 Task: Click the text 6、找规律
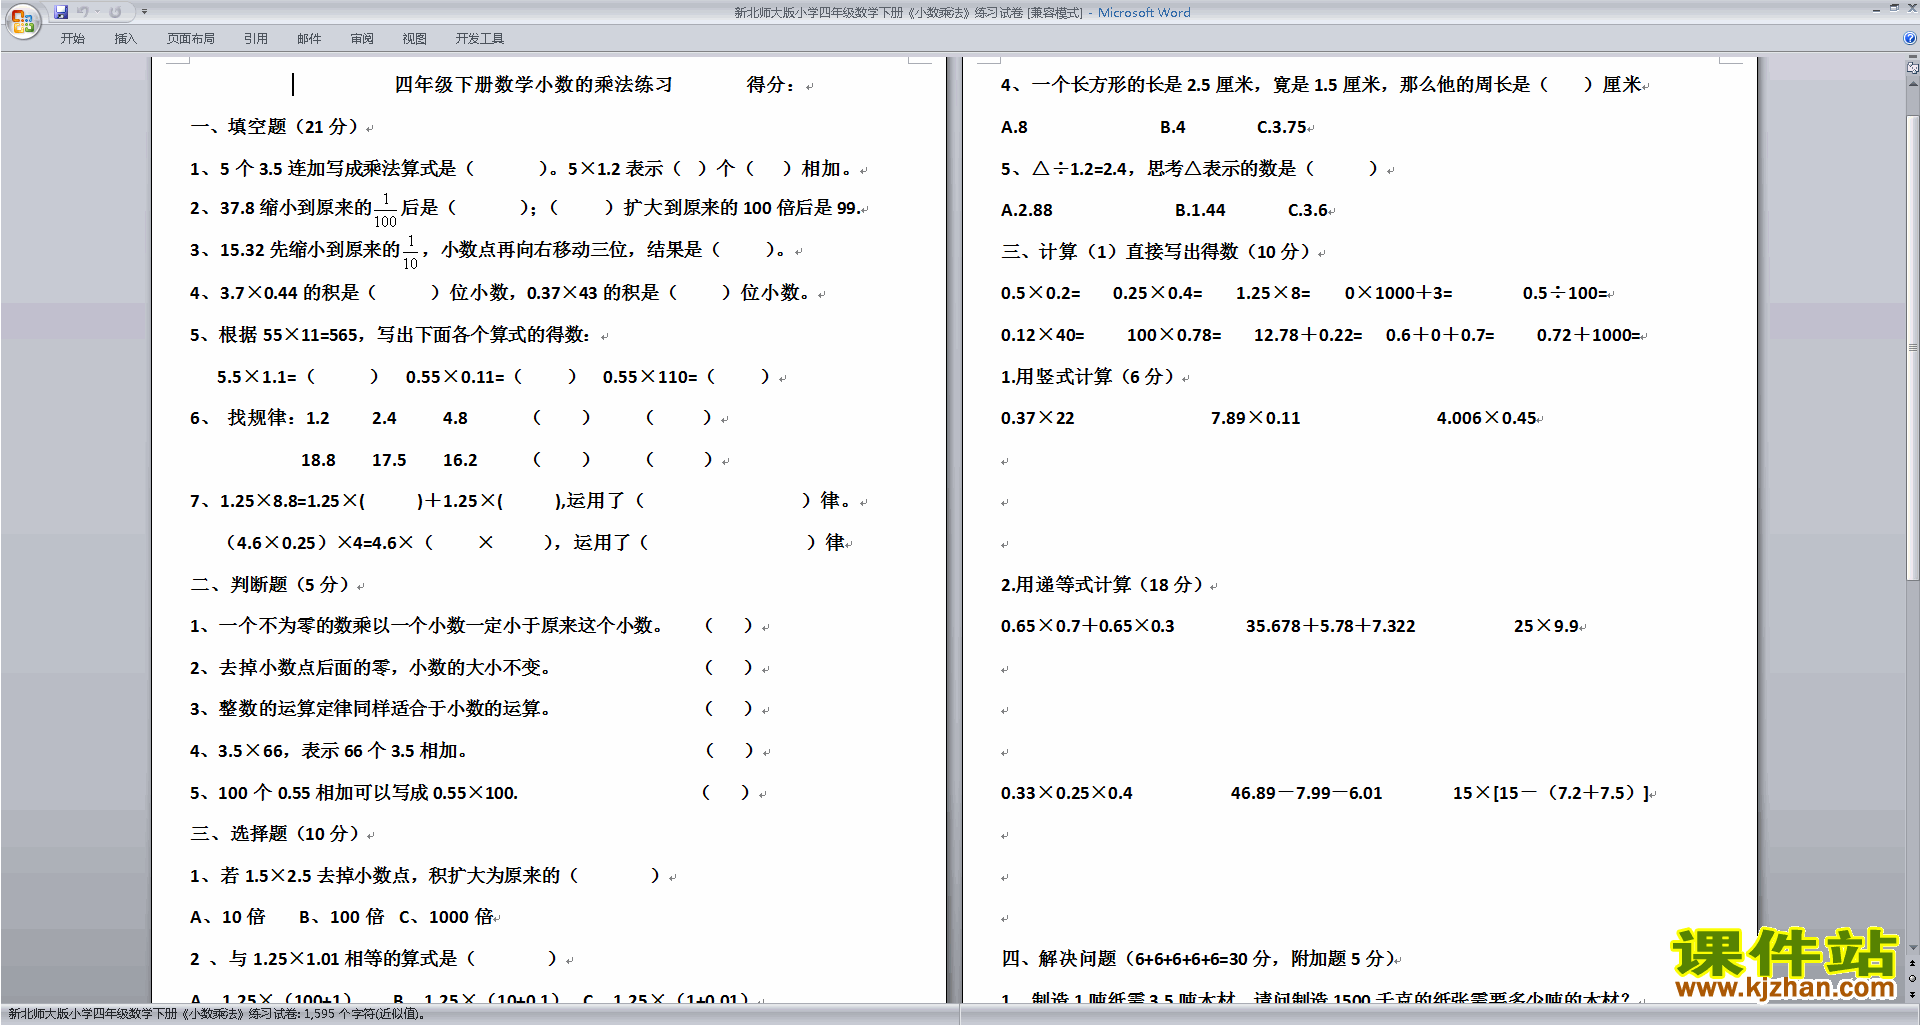point(244,418)
